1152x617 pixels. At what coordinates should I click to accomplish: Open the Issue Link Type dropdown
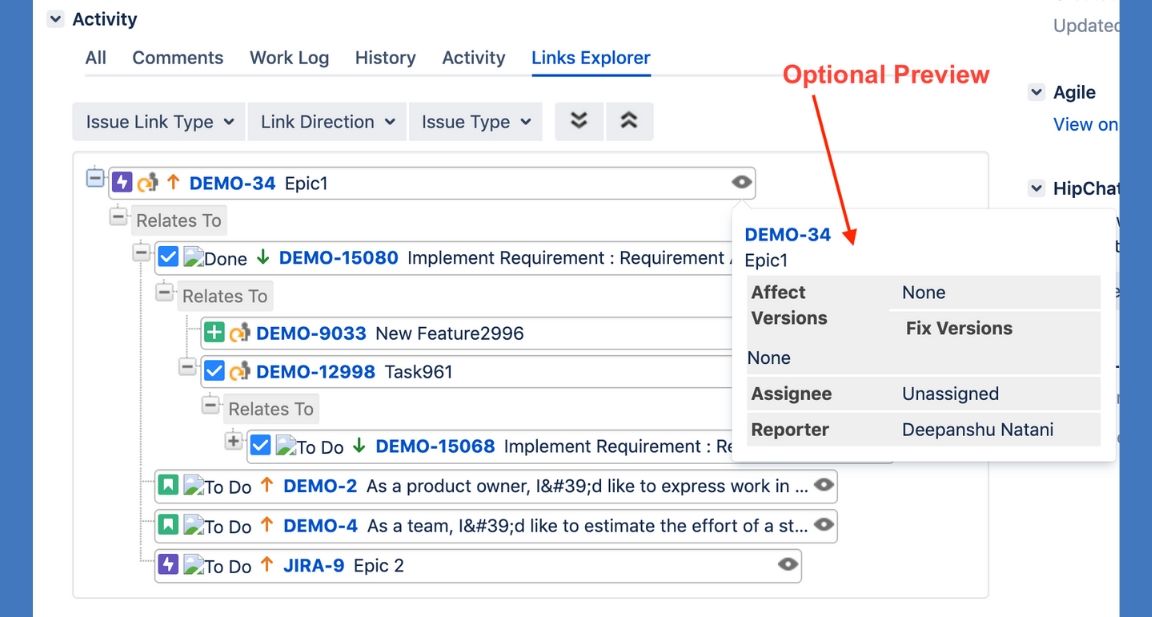coord(159,122)
